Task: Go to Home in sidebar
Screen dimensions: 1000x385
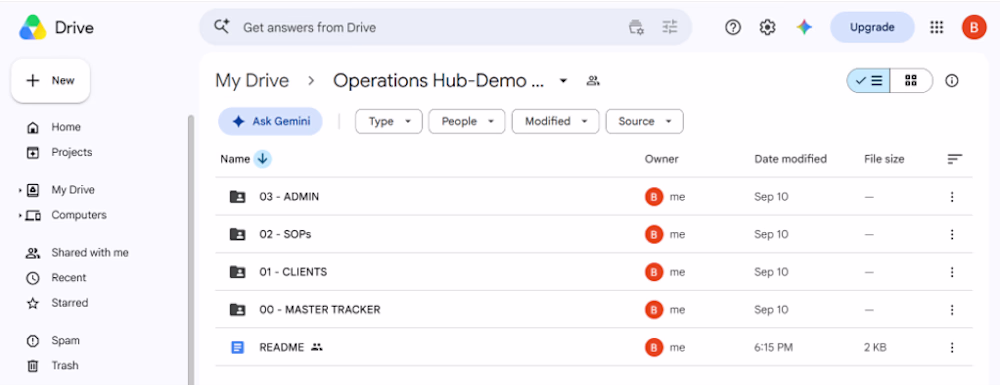Action: 66,127
